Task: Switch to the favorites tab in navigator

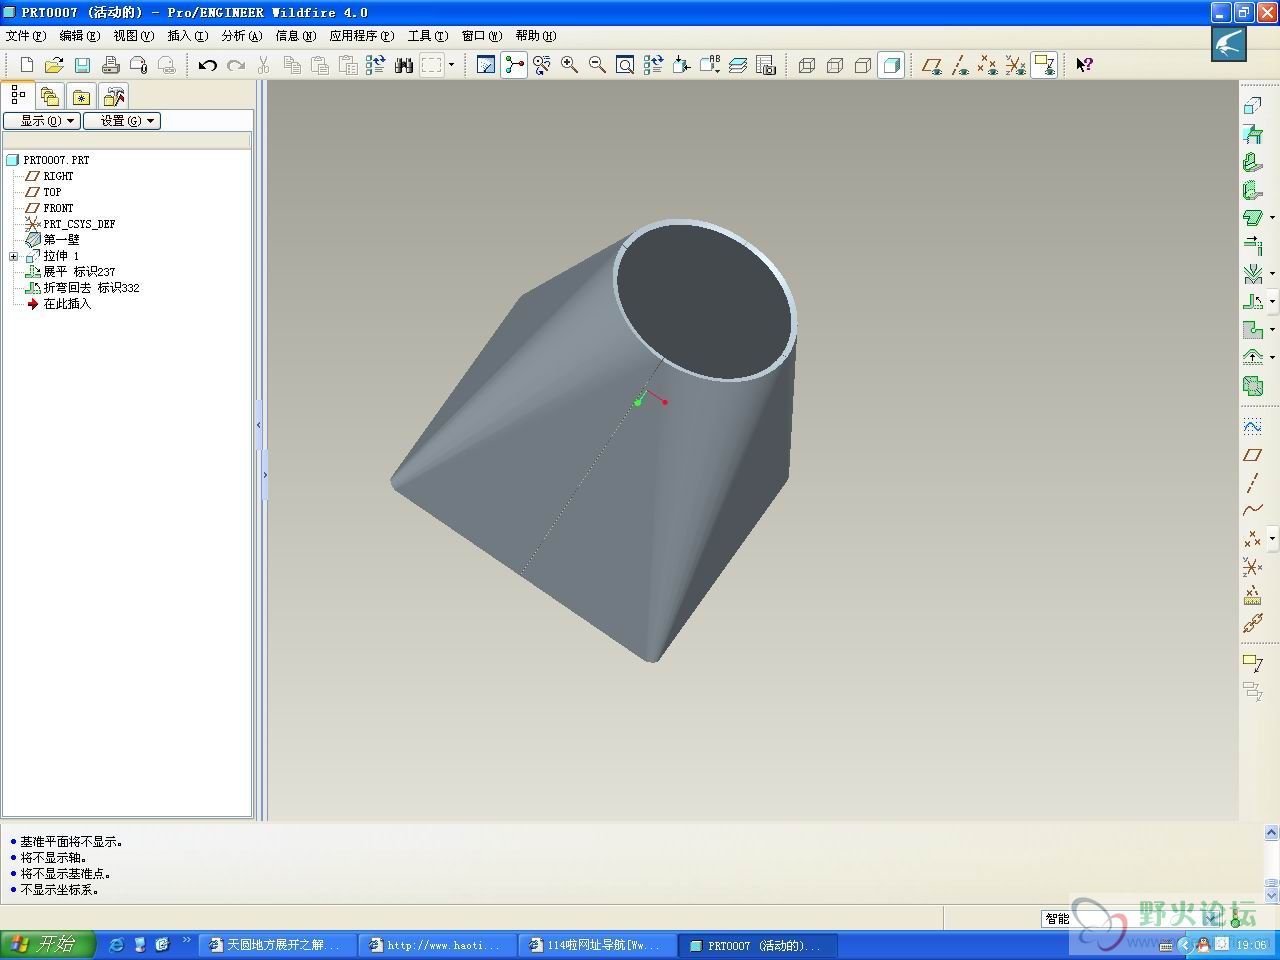Action: click(x=82, y=96)
